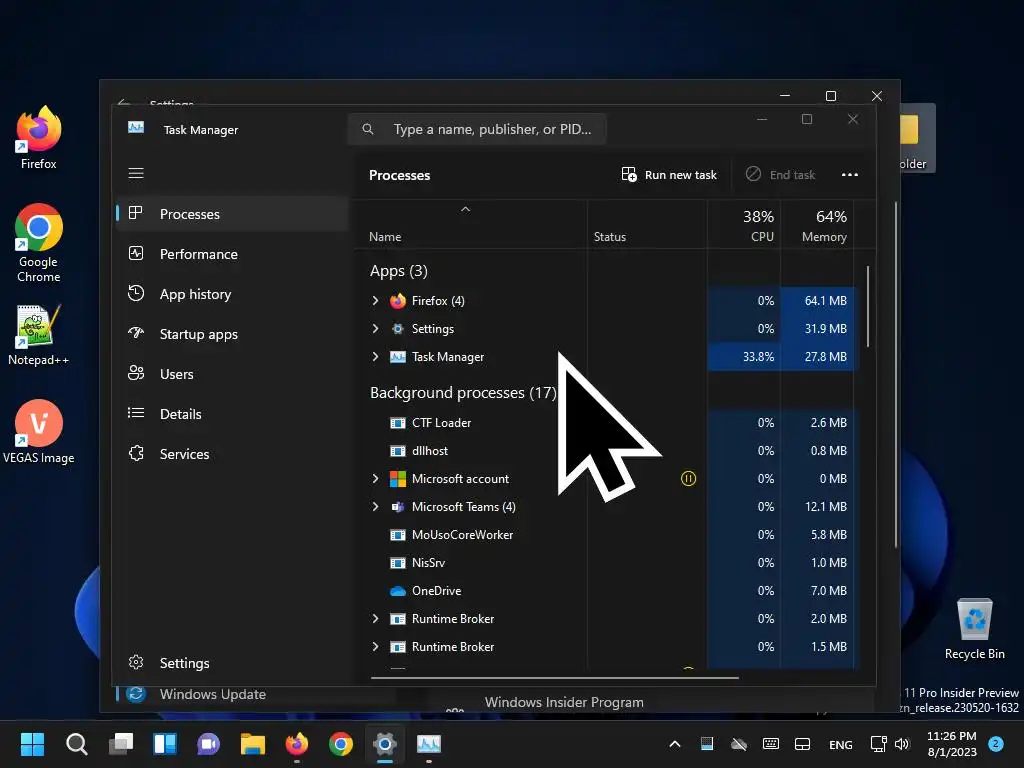Click the horizontal scrollbar under process list
1024x768 pixels.
(x=554, y=678)
